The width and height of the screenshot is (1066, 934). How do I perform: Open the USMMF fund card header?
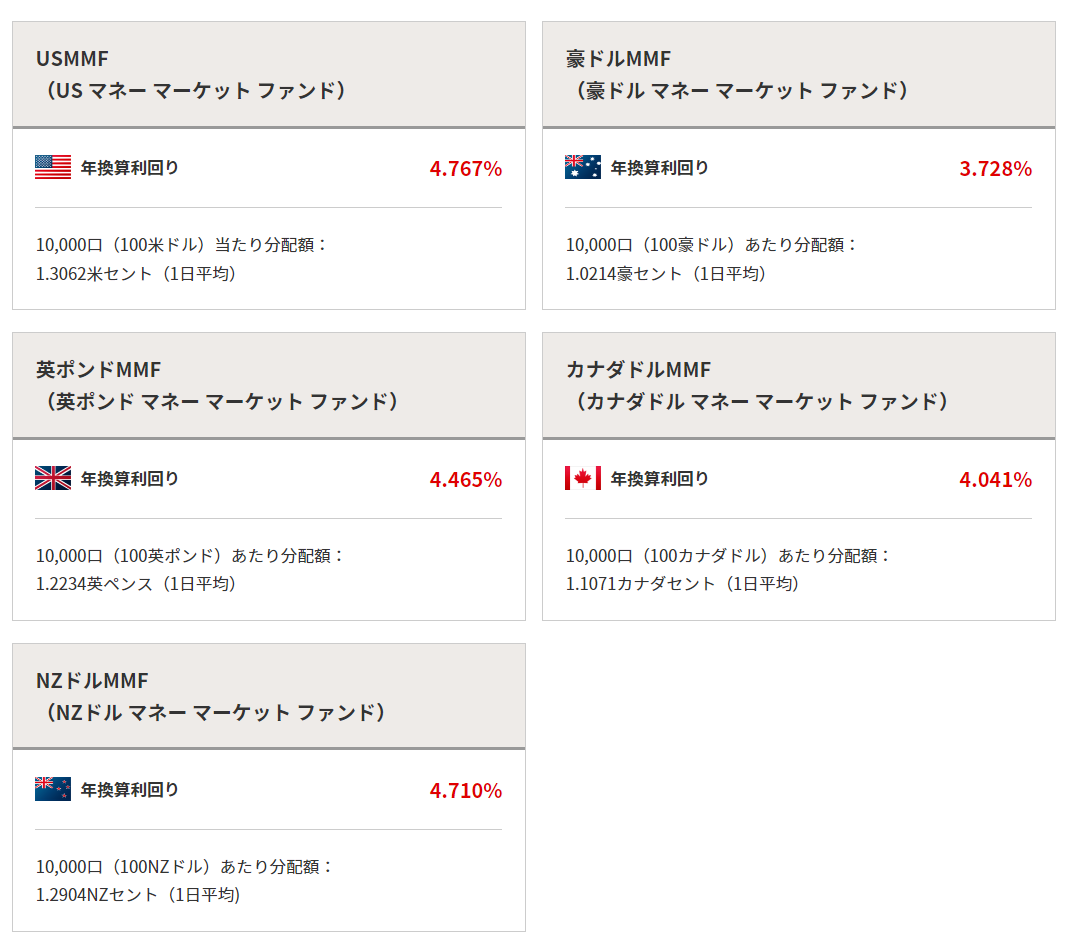point(268,75)
